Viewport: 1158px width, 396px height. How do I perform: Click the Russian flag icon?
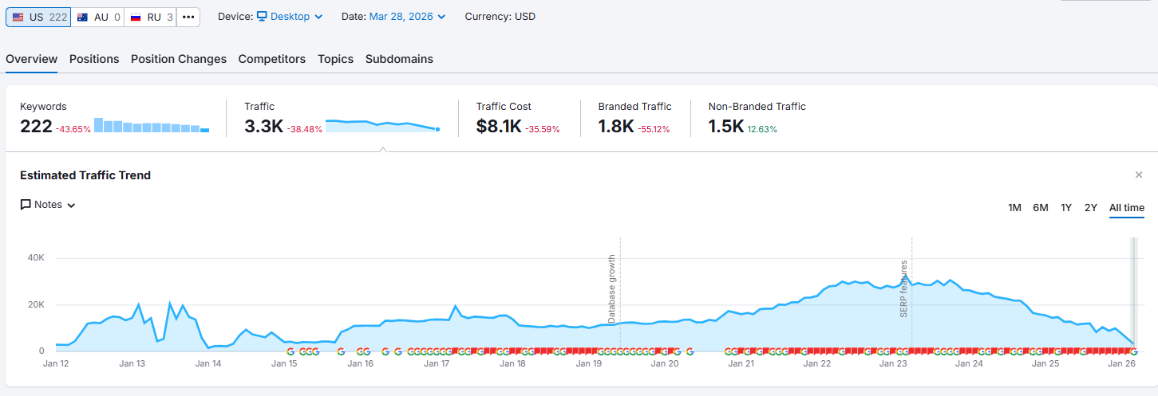136,17
